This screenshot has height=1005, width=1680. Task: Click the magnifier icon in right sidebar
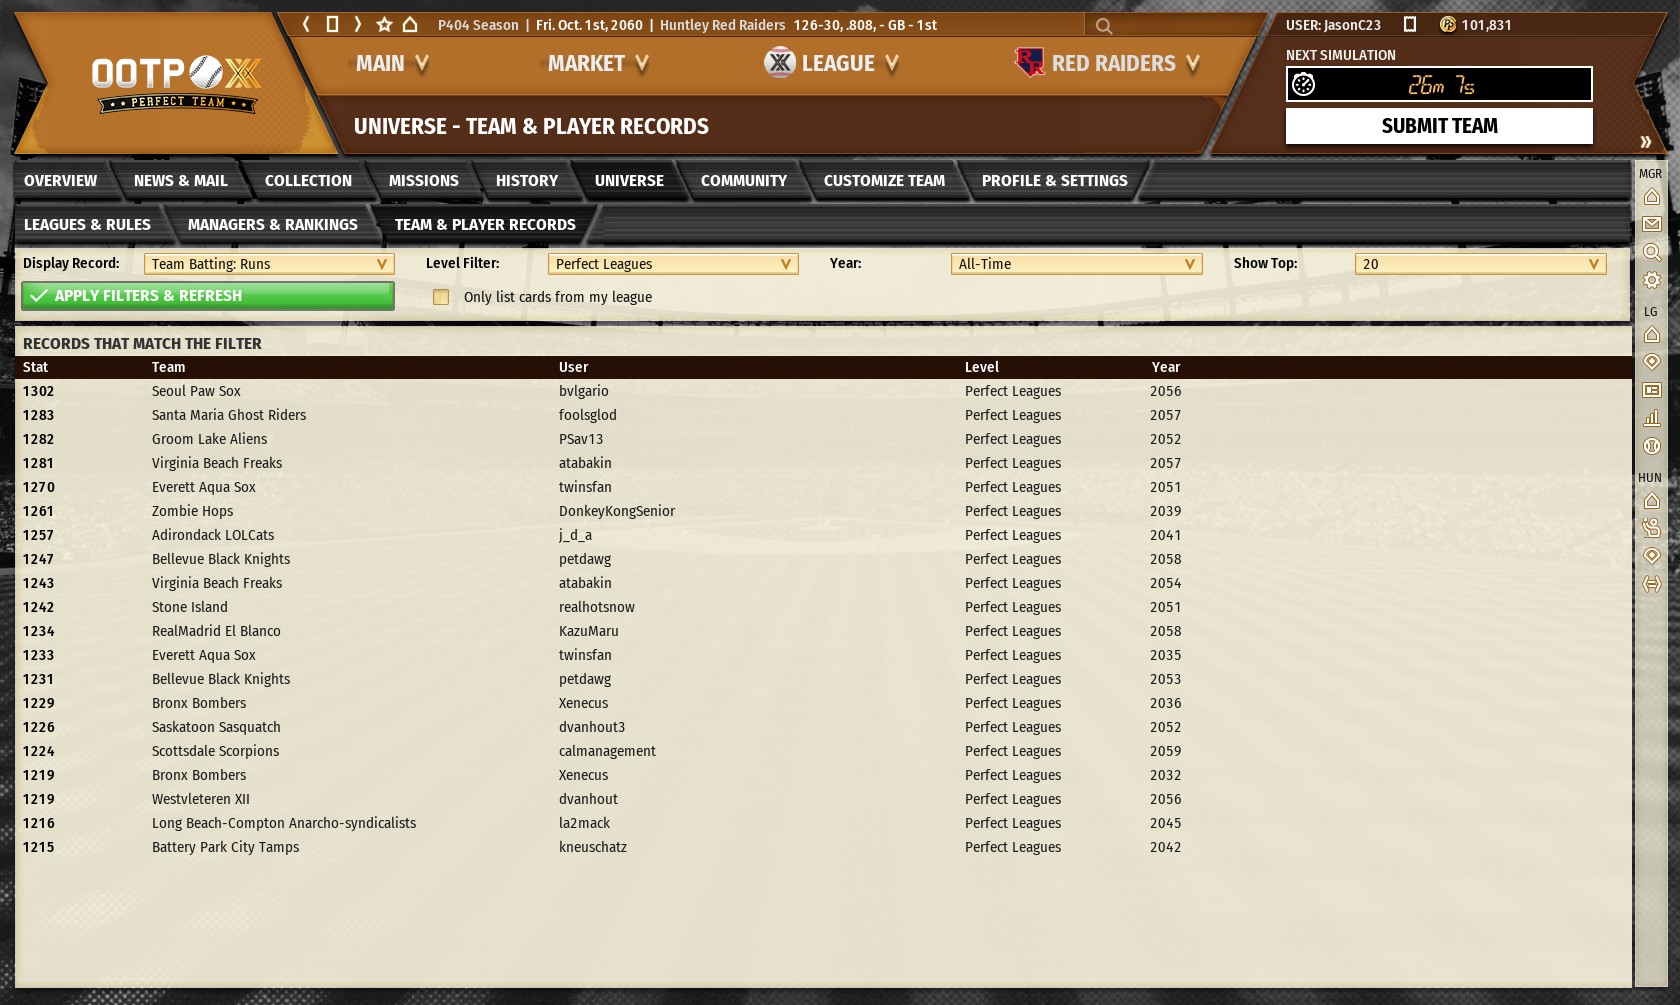tap(1651, 252)
